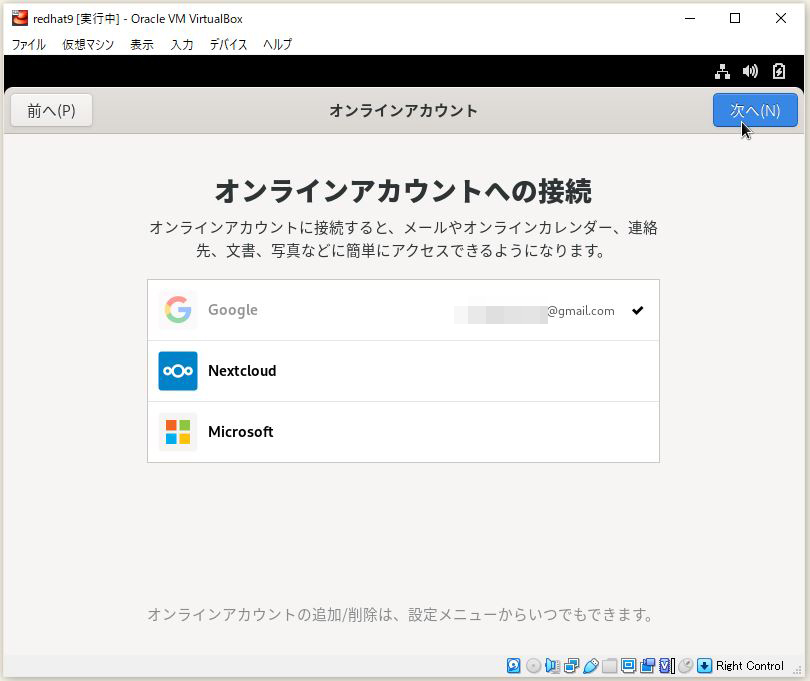Close the redhat9 VirtualBox window
The image size is (810, 681).
781,18
